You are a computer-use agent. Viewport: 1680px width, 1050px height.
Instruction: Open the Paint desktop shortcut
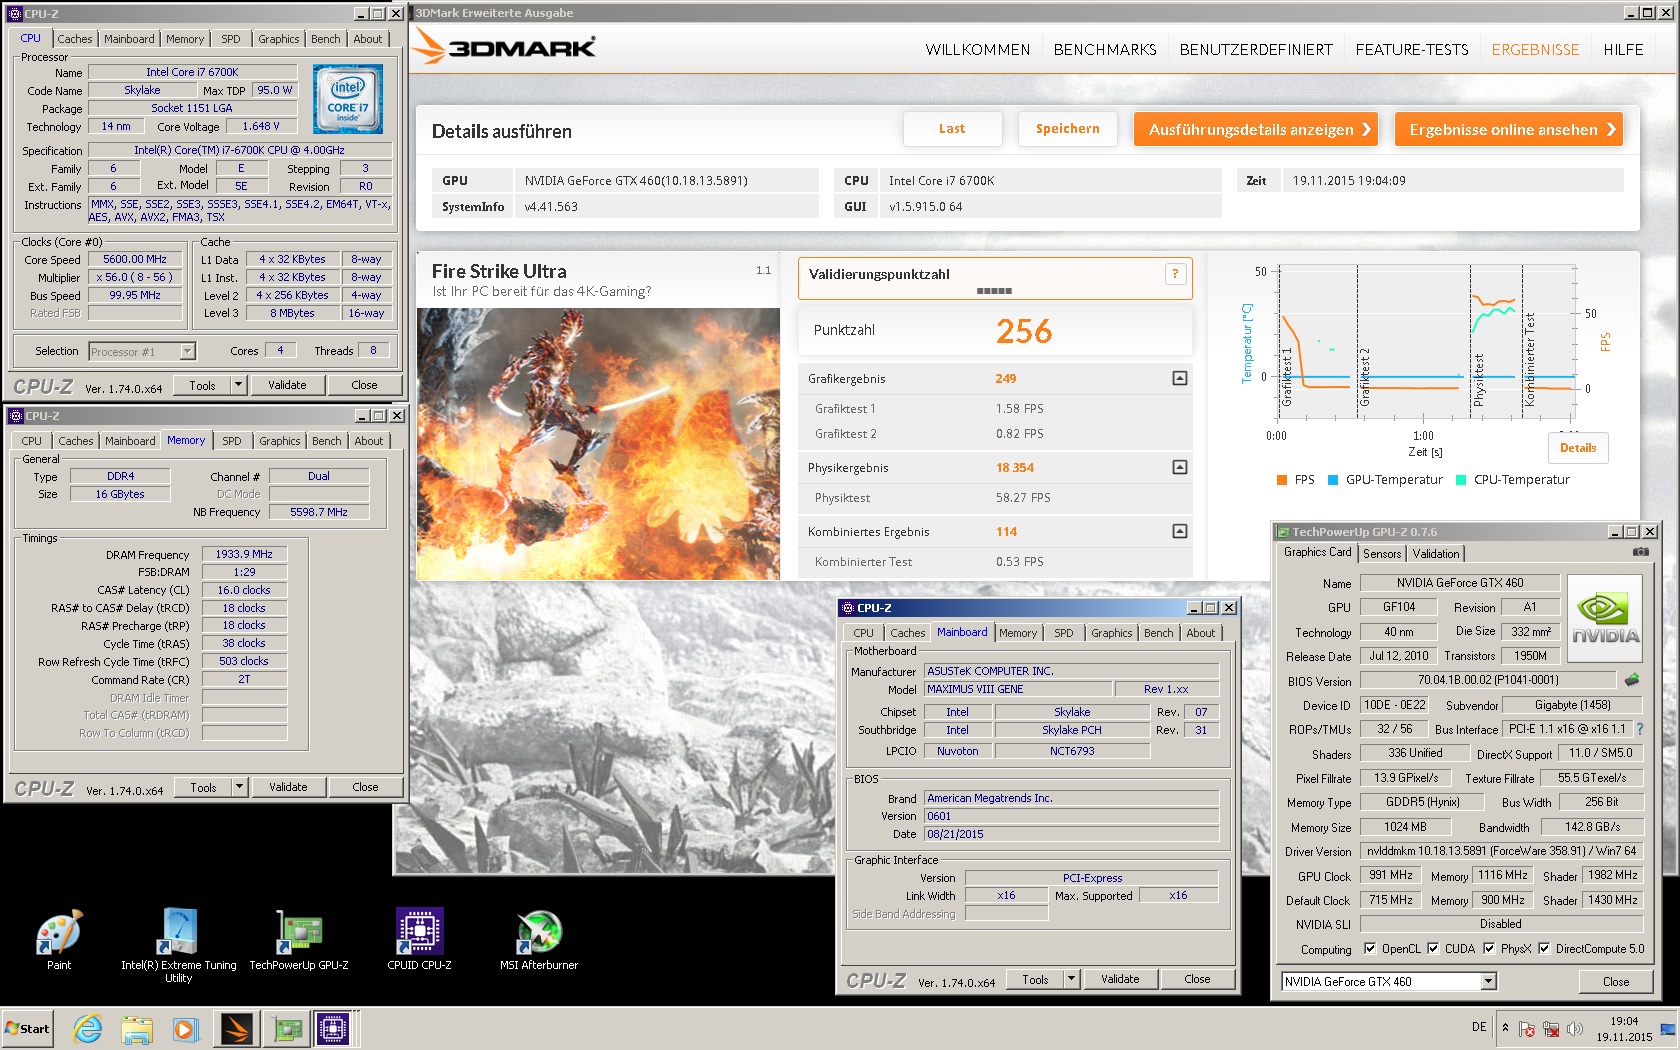(x=59, y=940)
